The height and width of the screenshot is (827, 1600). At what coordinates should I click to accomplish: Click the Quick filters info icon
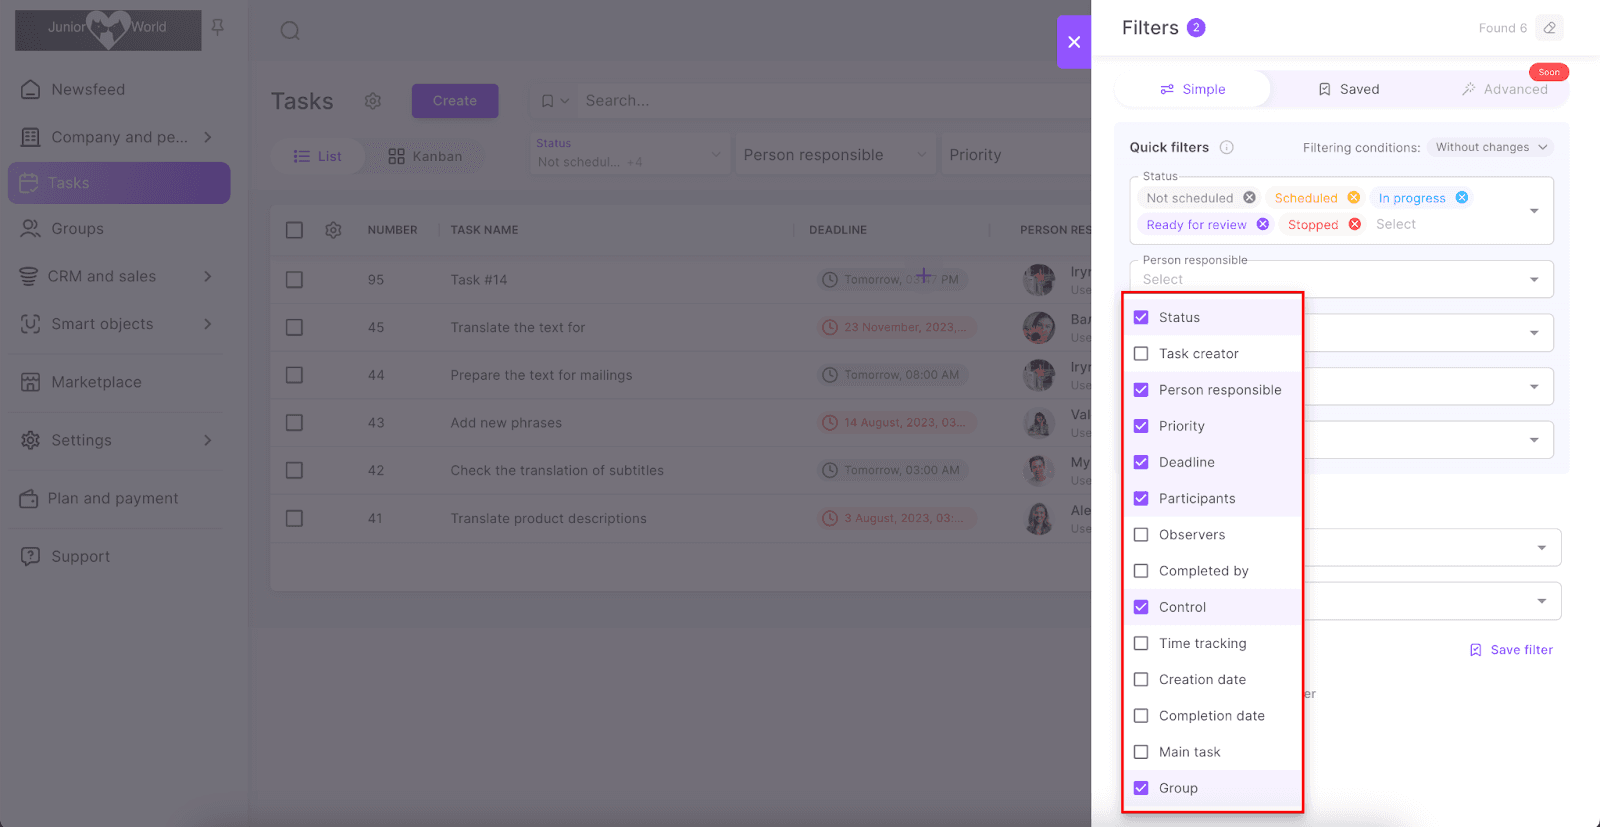(1226, 147)
